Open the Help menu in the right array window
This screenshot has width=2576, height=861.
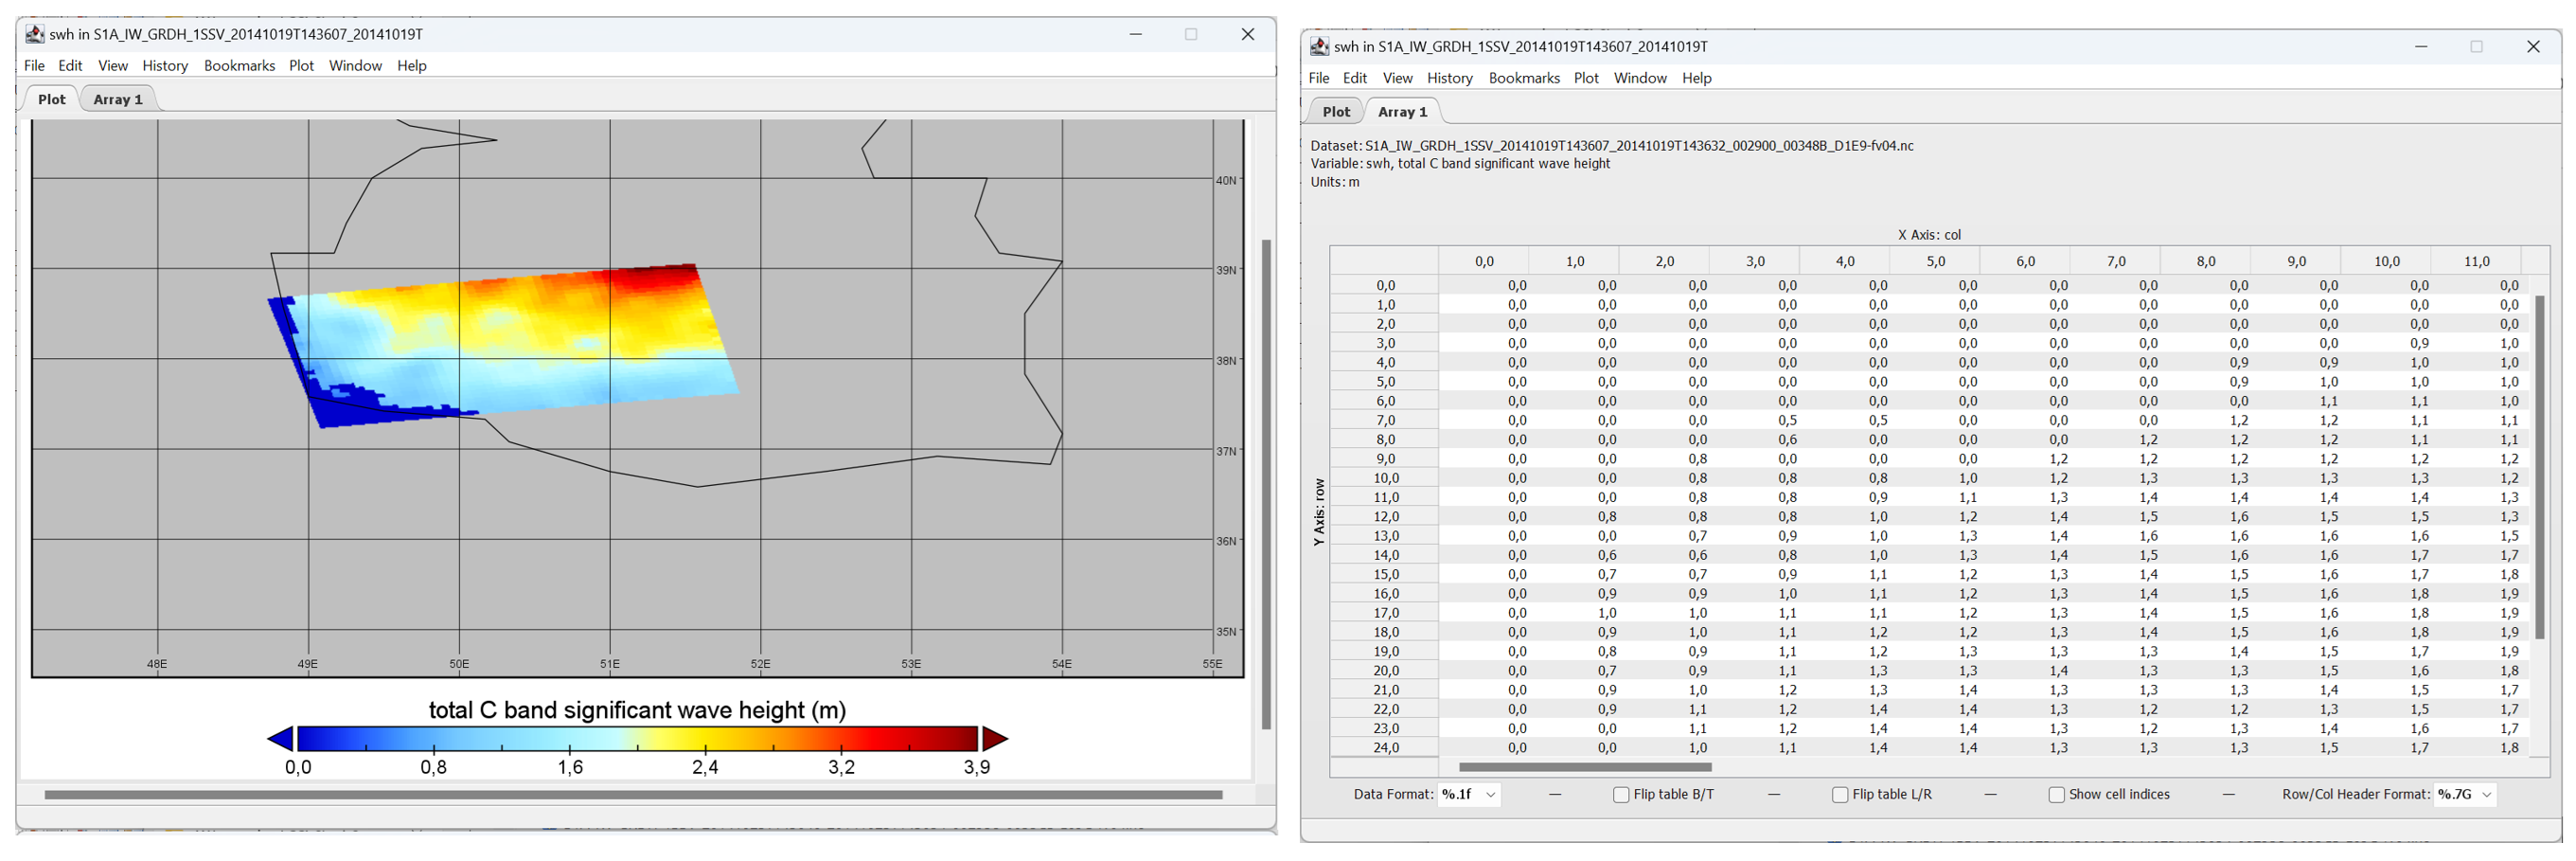[x=1696, y=78]
